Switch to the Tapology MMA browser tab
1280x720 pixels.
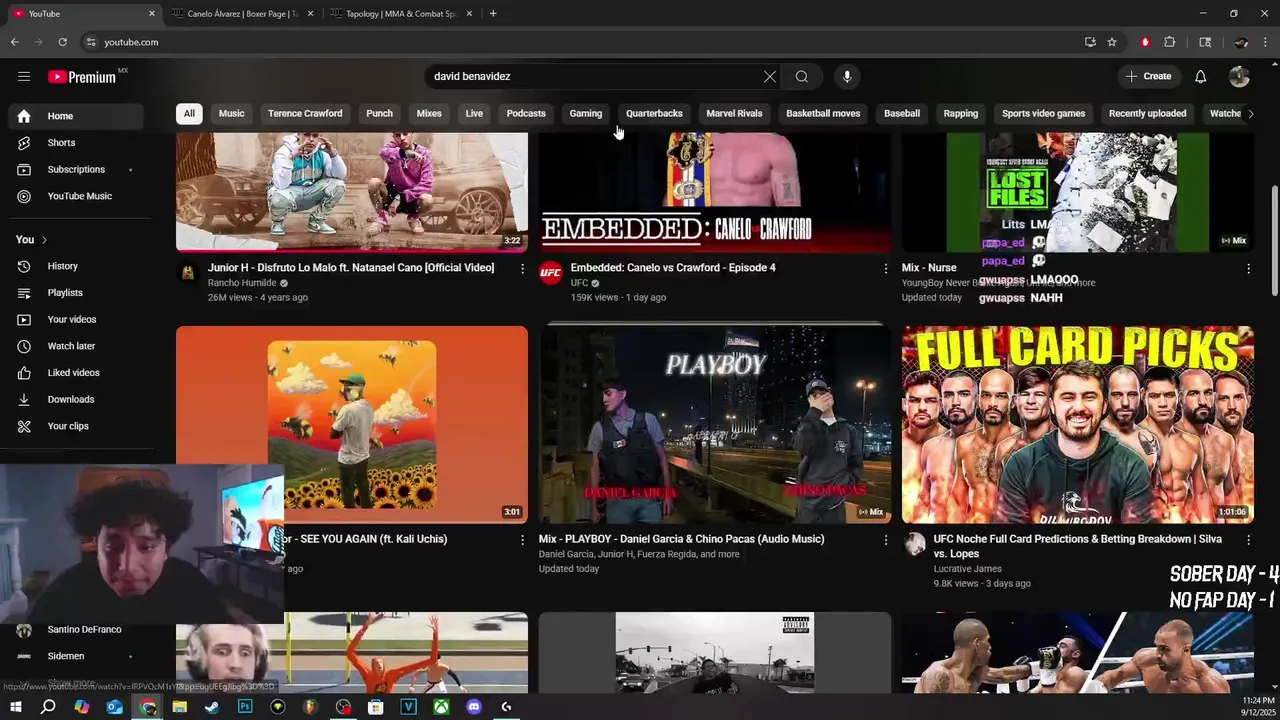tap(400, 14)
